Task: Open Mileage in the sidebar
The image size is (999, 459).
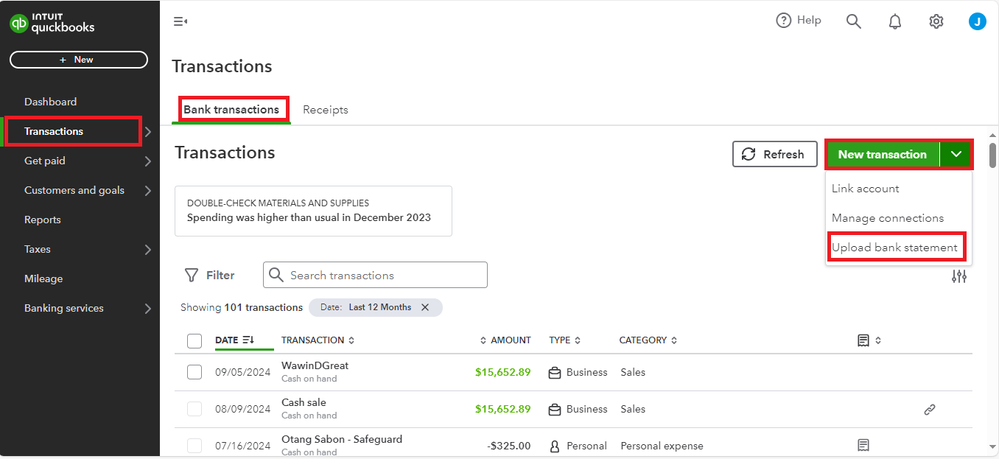Action: point(43,279)
